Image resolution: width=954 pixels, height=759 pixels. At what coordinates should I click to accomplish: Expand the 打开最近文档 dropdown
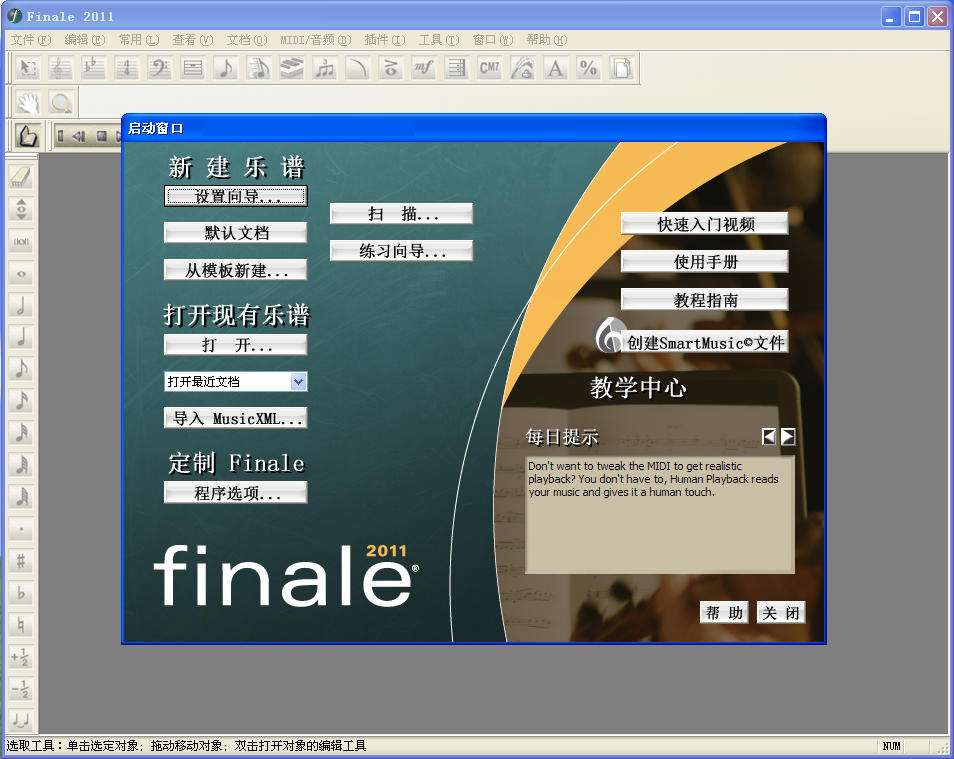pos(298,382)
